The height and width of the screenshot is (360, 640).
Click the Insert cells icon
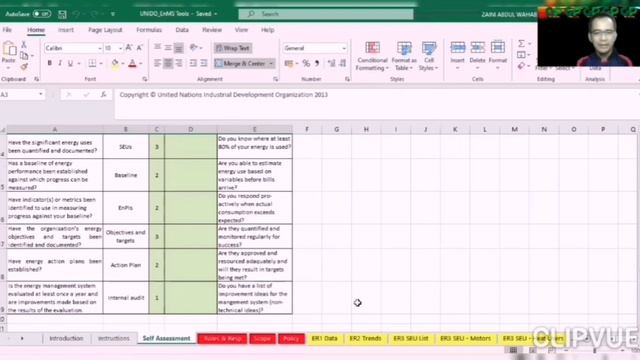pos(458,47)
